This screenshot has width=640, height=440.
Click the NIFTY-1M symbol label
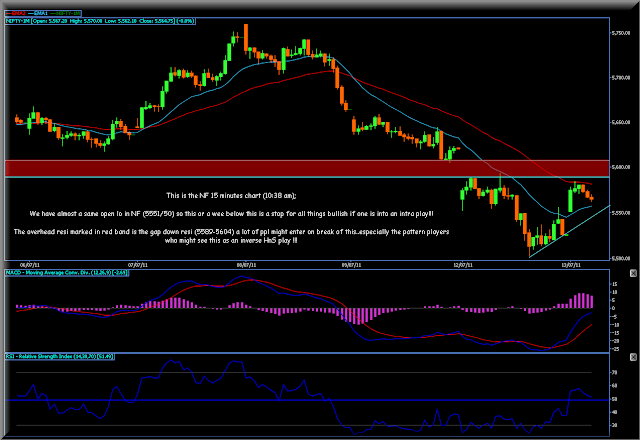point(18,21)
